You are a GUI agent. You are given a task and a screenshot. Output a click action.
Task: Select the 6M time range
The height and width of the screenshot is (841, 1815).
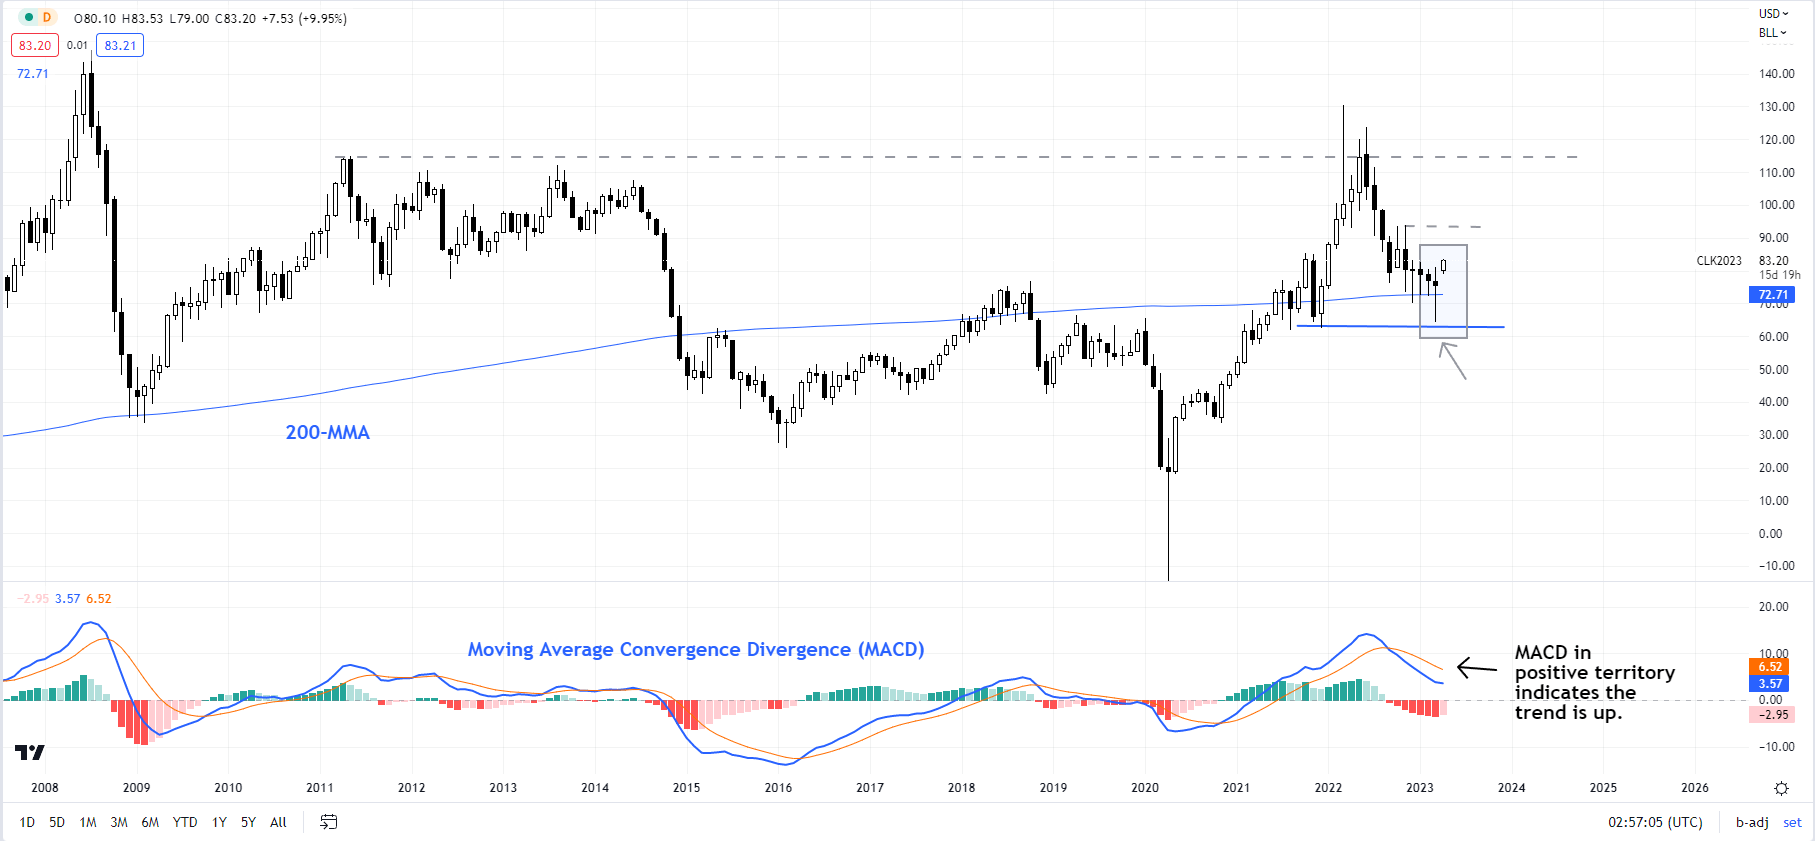[x=150, y=822]
